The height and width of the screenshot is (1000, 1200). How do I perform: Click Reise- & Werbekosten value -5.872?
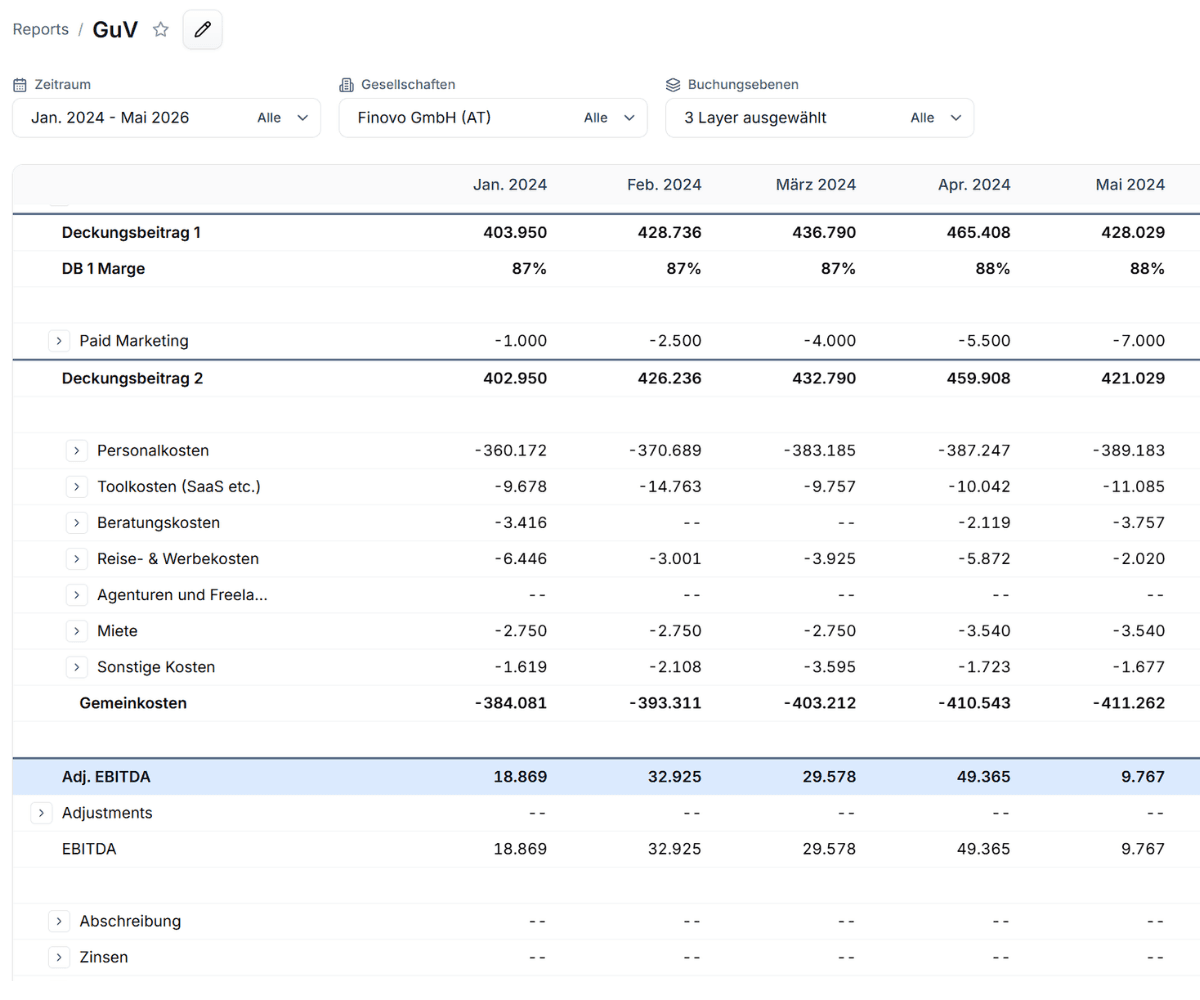click(984, 559)
